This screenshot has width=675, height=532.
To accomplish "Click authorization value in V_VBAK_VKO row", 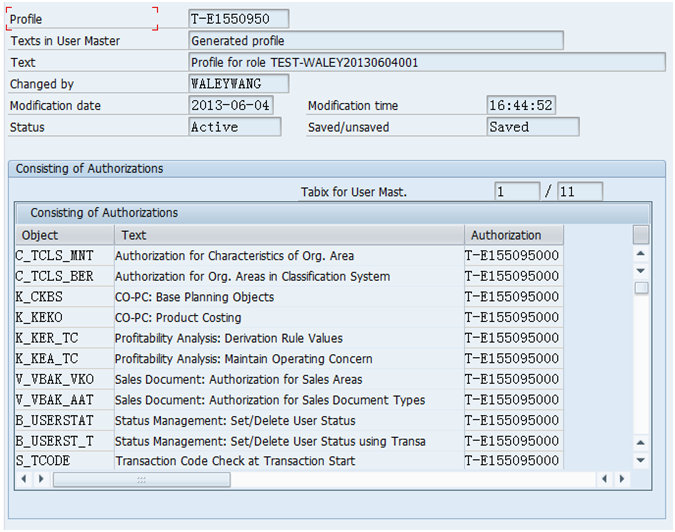I will coord(514,379).
